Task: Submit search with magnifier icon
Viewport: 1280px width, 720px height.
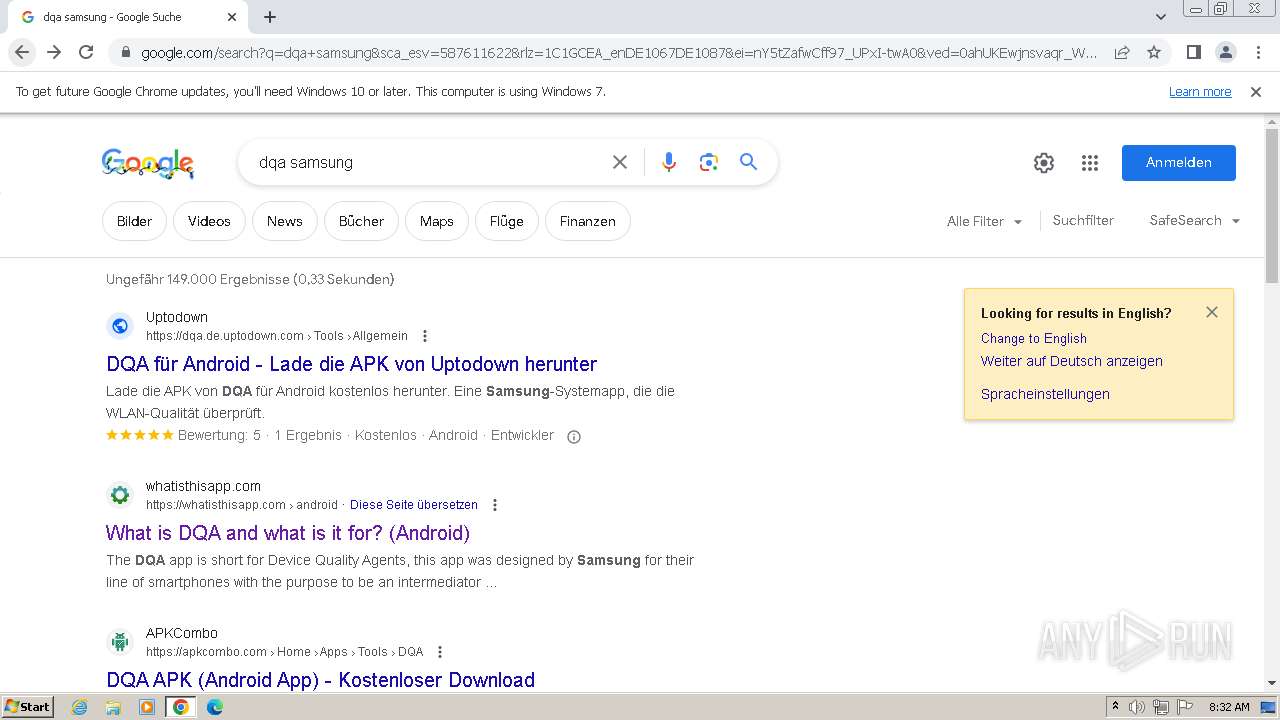Action: [748, 162]
